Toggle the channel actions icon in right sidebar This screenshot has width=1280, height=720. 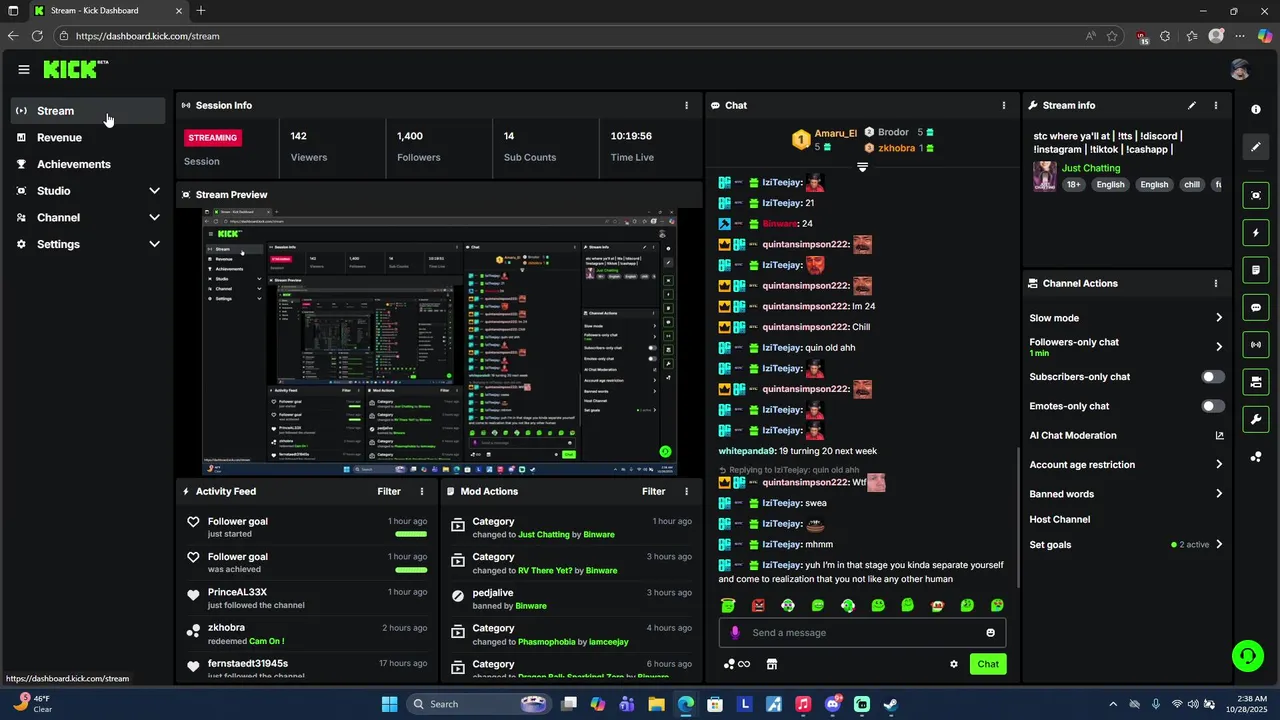1256,381
